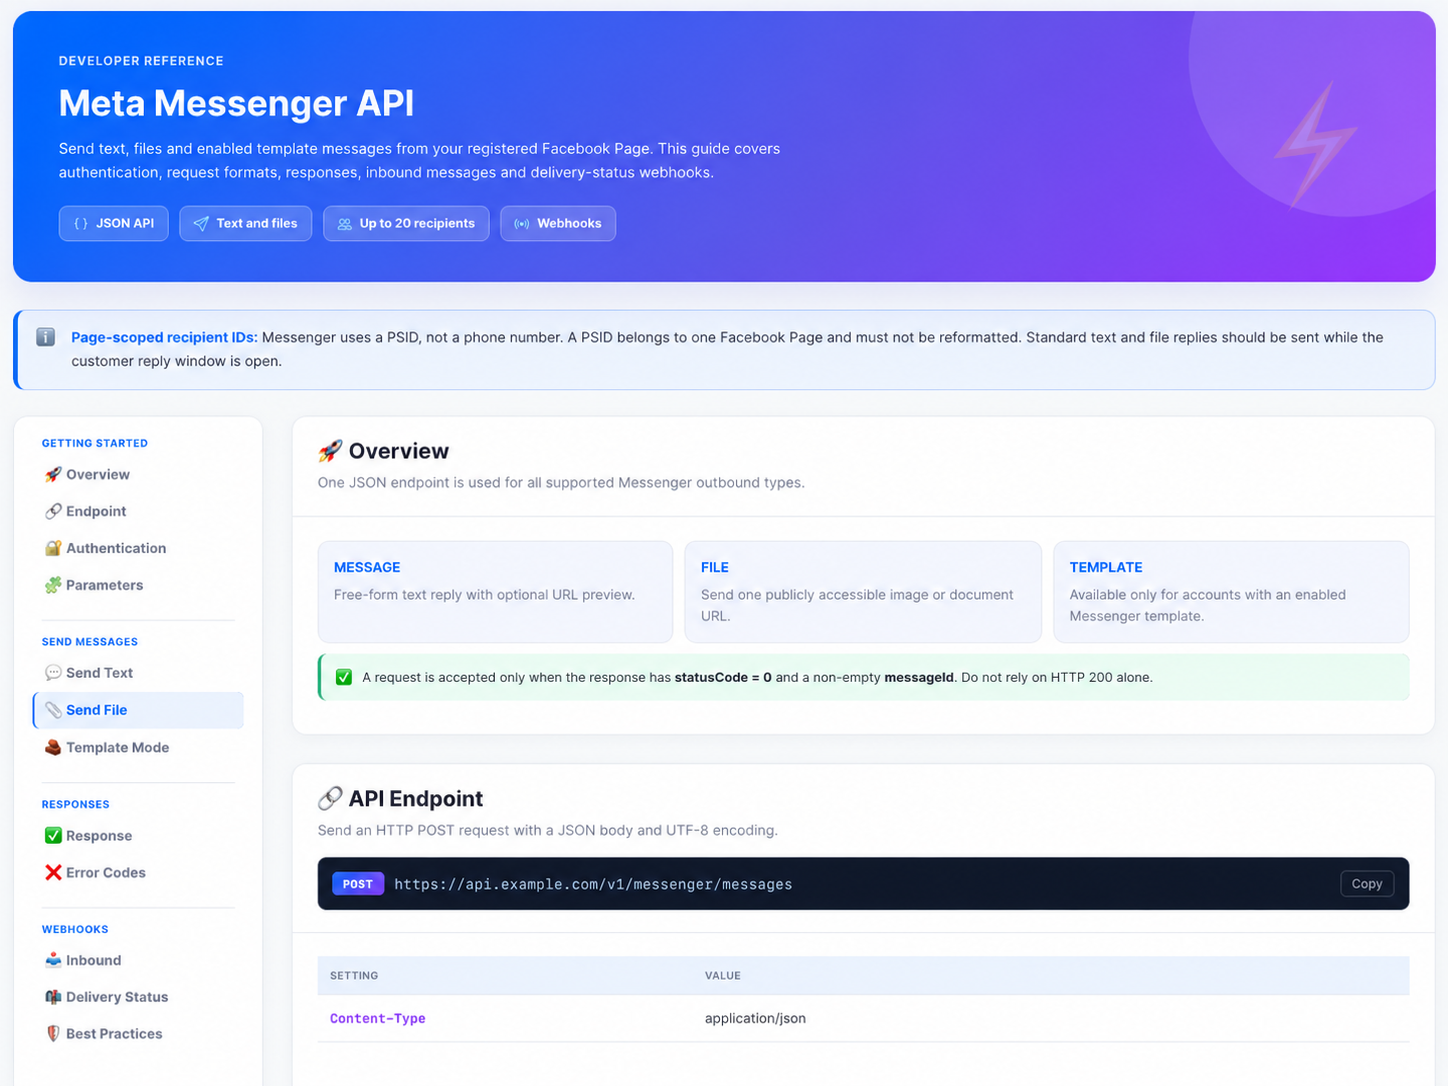Click the POST method badge
1448x1086 pixels.
(358, 884)
